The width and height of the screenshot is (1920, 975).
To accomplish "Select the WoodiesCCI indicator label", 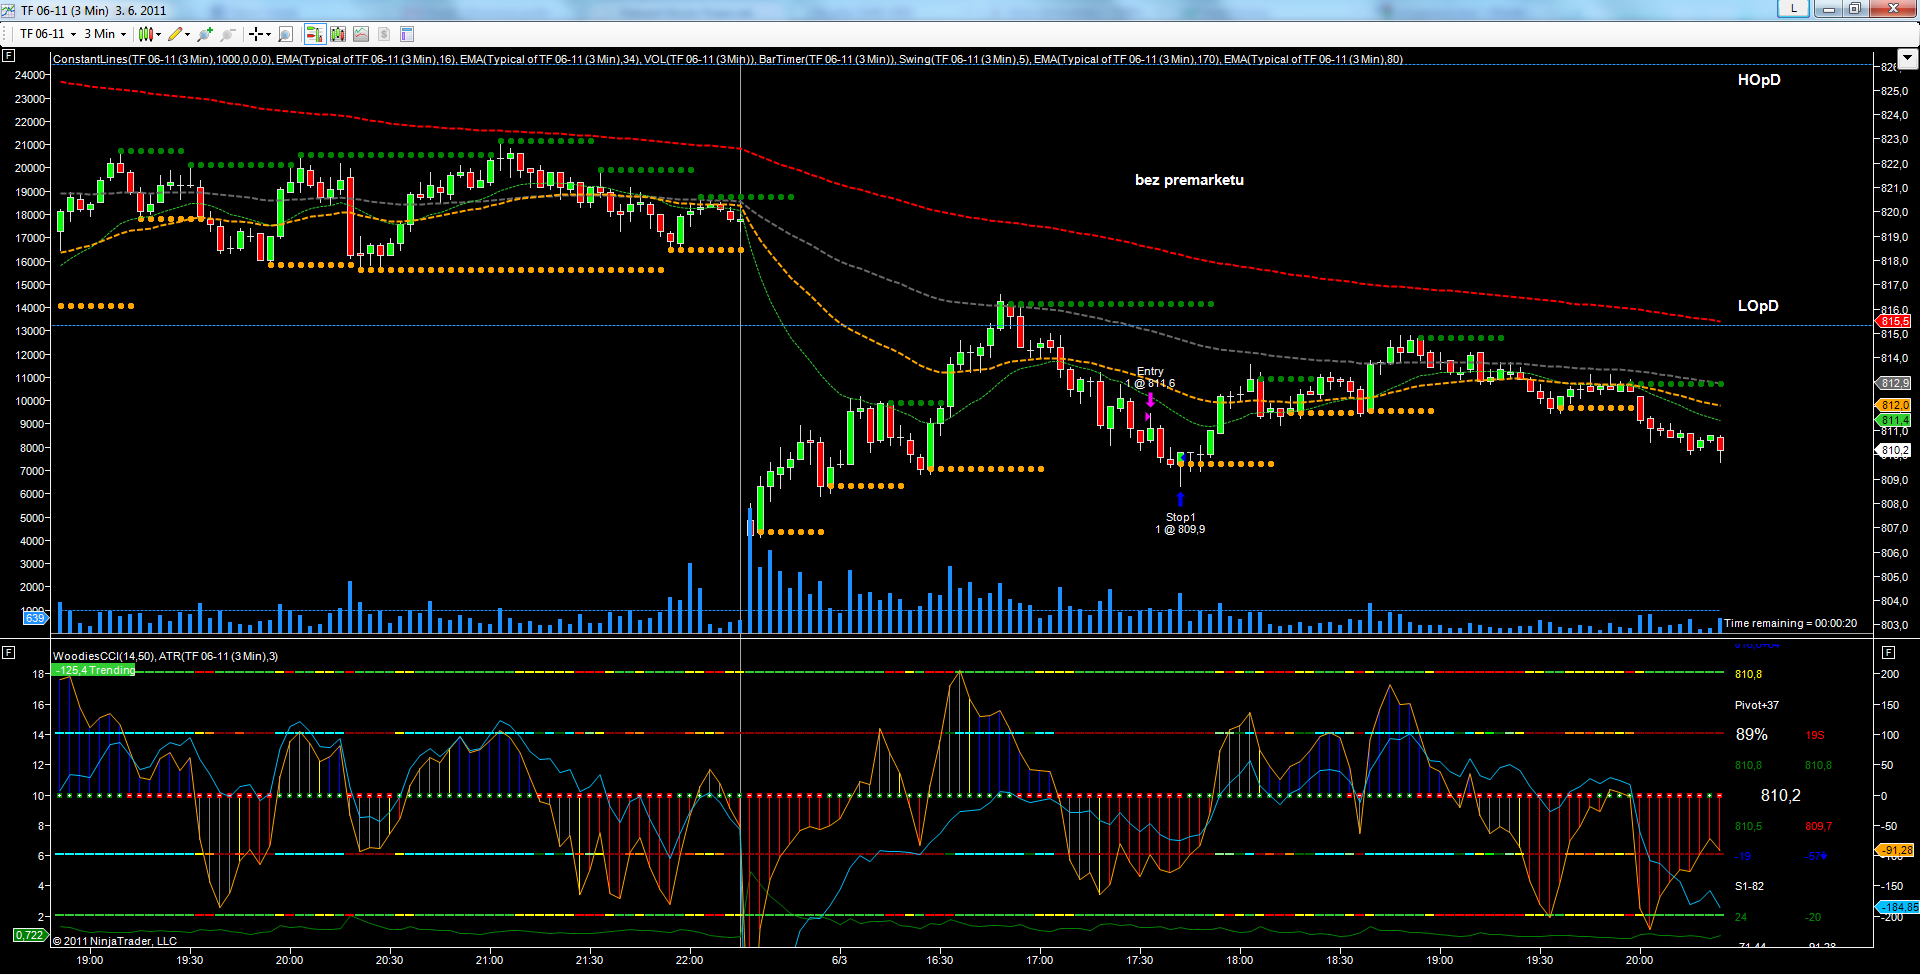I will (165, 656).
